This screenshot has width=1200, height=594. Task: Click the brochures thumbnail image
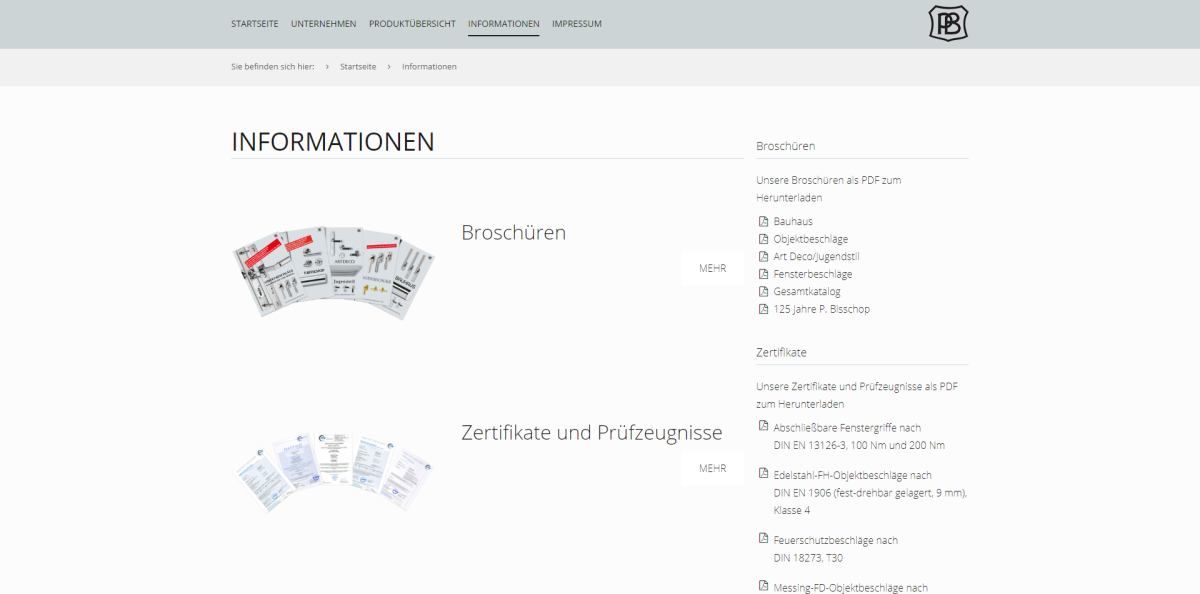click(333, 272)
